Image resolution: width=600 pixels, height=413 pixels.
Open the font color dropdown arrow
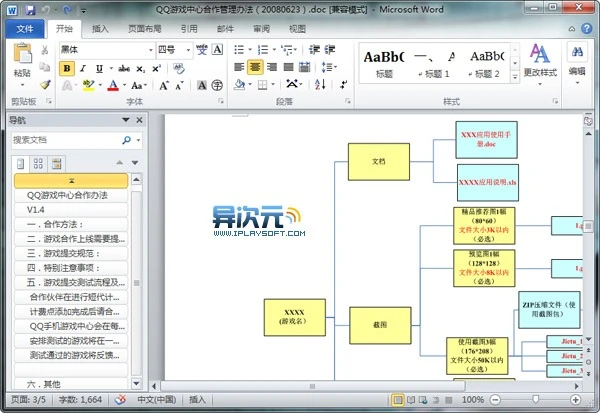click(x=124, y=85)
